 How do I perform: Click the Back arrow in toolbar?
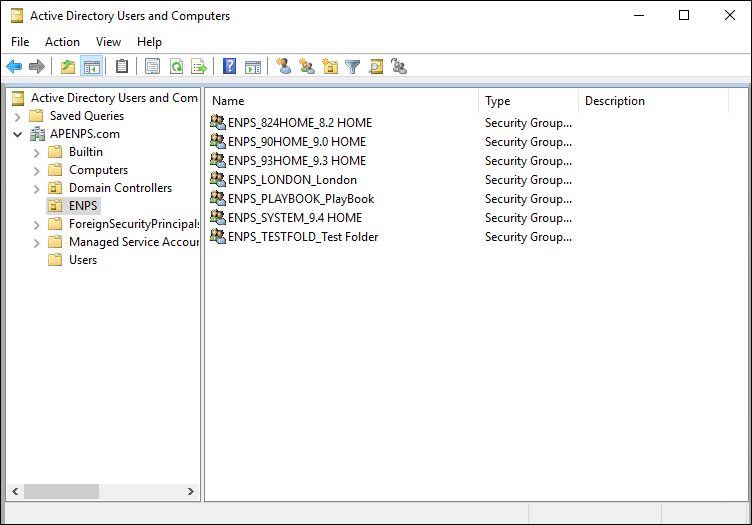coord(14,66)
